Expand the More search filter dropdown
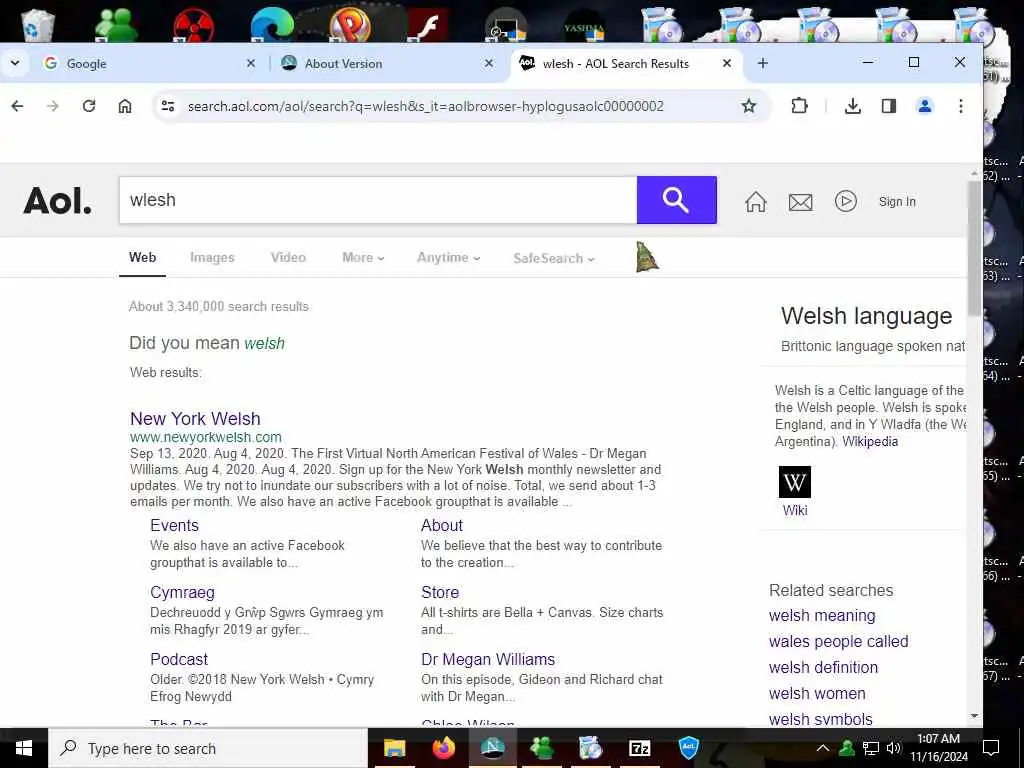 tap(363, 257)
